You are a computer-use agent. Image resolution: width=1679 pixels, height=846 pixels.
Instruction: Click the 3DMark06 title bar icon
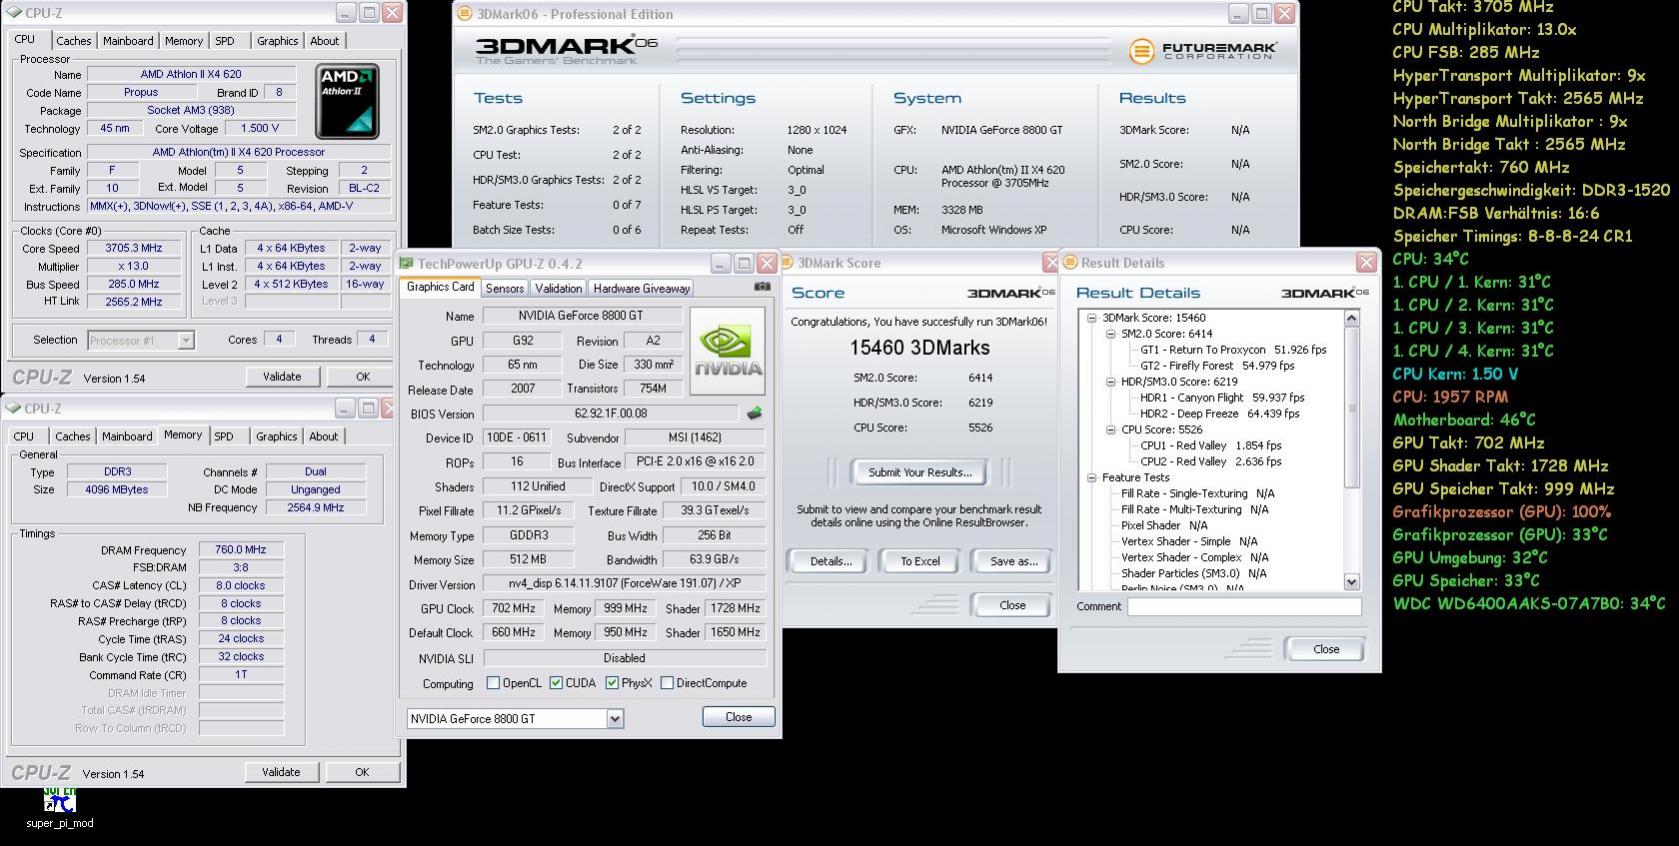tap(464, 14)
